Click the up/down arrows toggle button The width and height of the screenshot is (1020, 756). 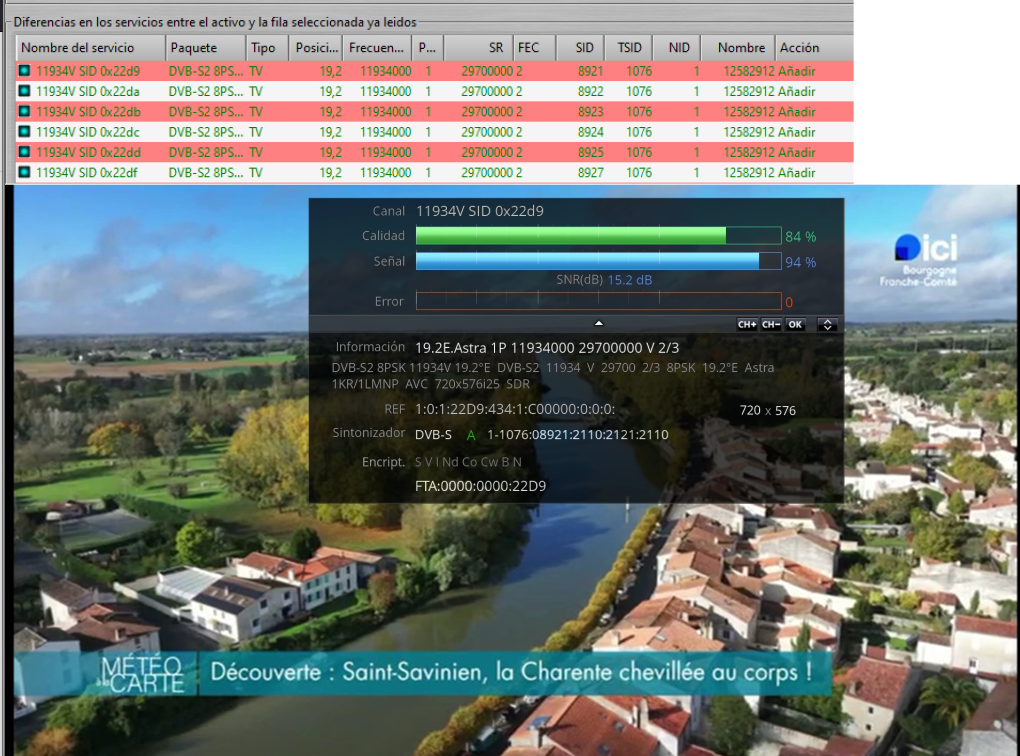pos(827,325)
